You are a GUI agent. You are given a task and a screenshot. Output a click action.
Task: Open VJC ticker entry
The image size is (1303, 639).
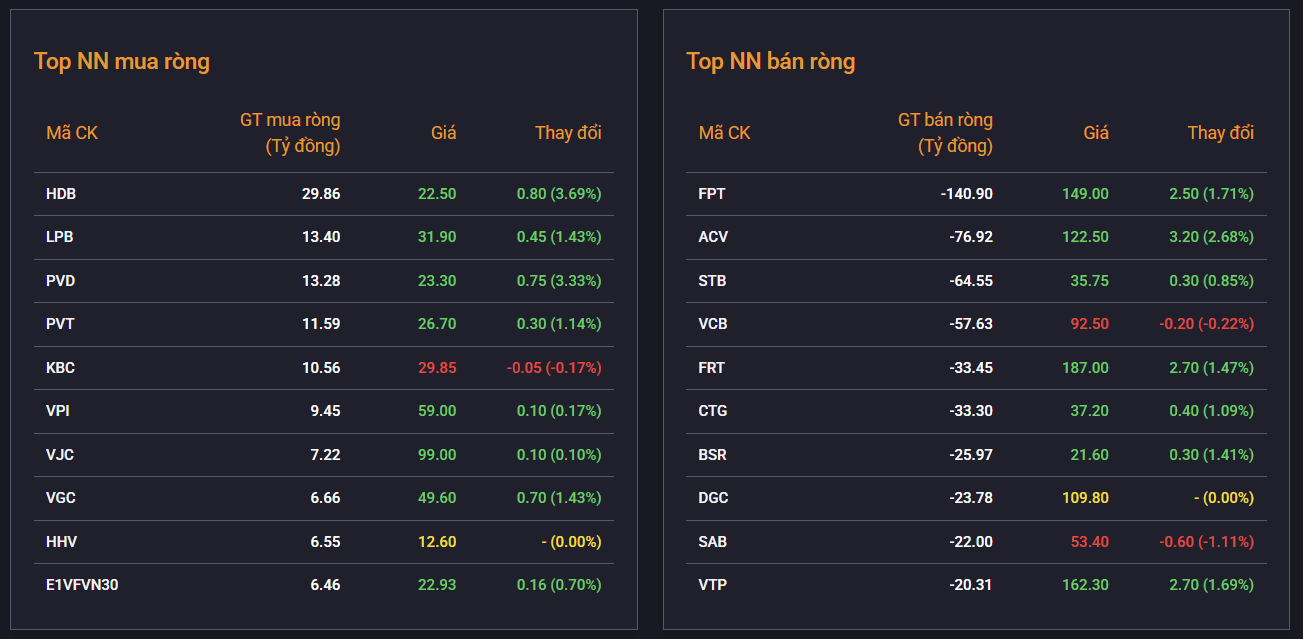coord(60,455)
